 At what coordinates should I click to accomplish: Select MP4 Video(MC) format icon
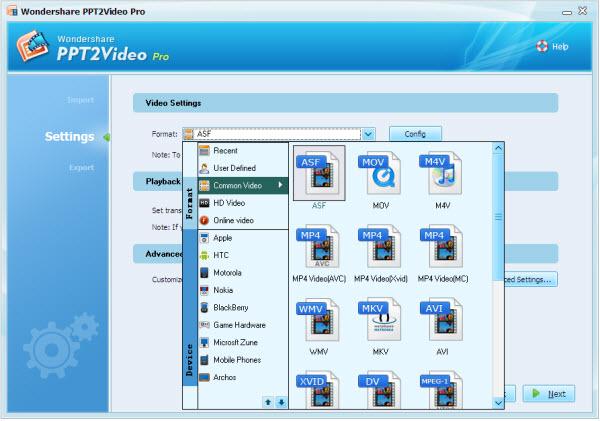(442, 246)
